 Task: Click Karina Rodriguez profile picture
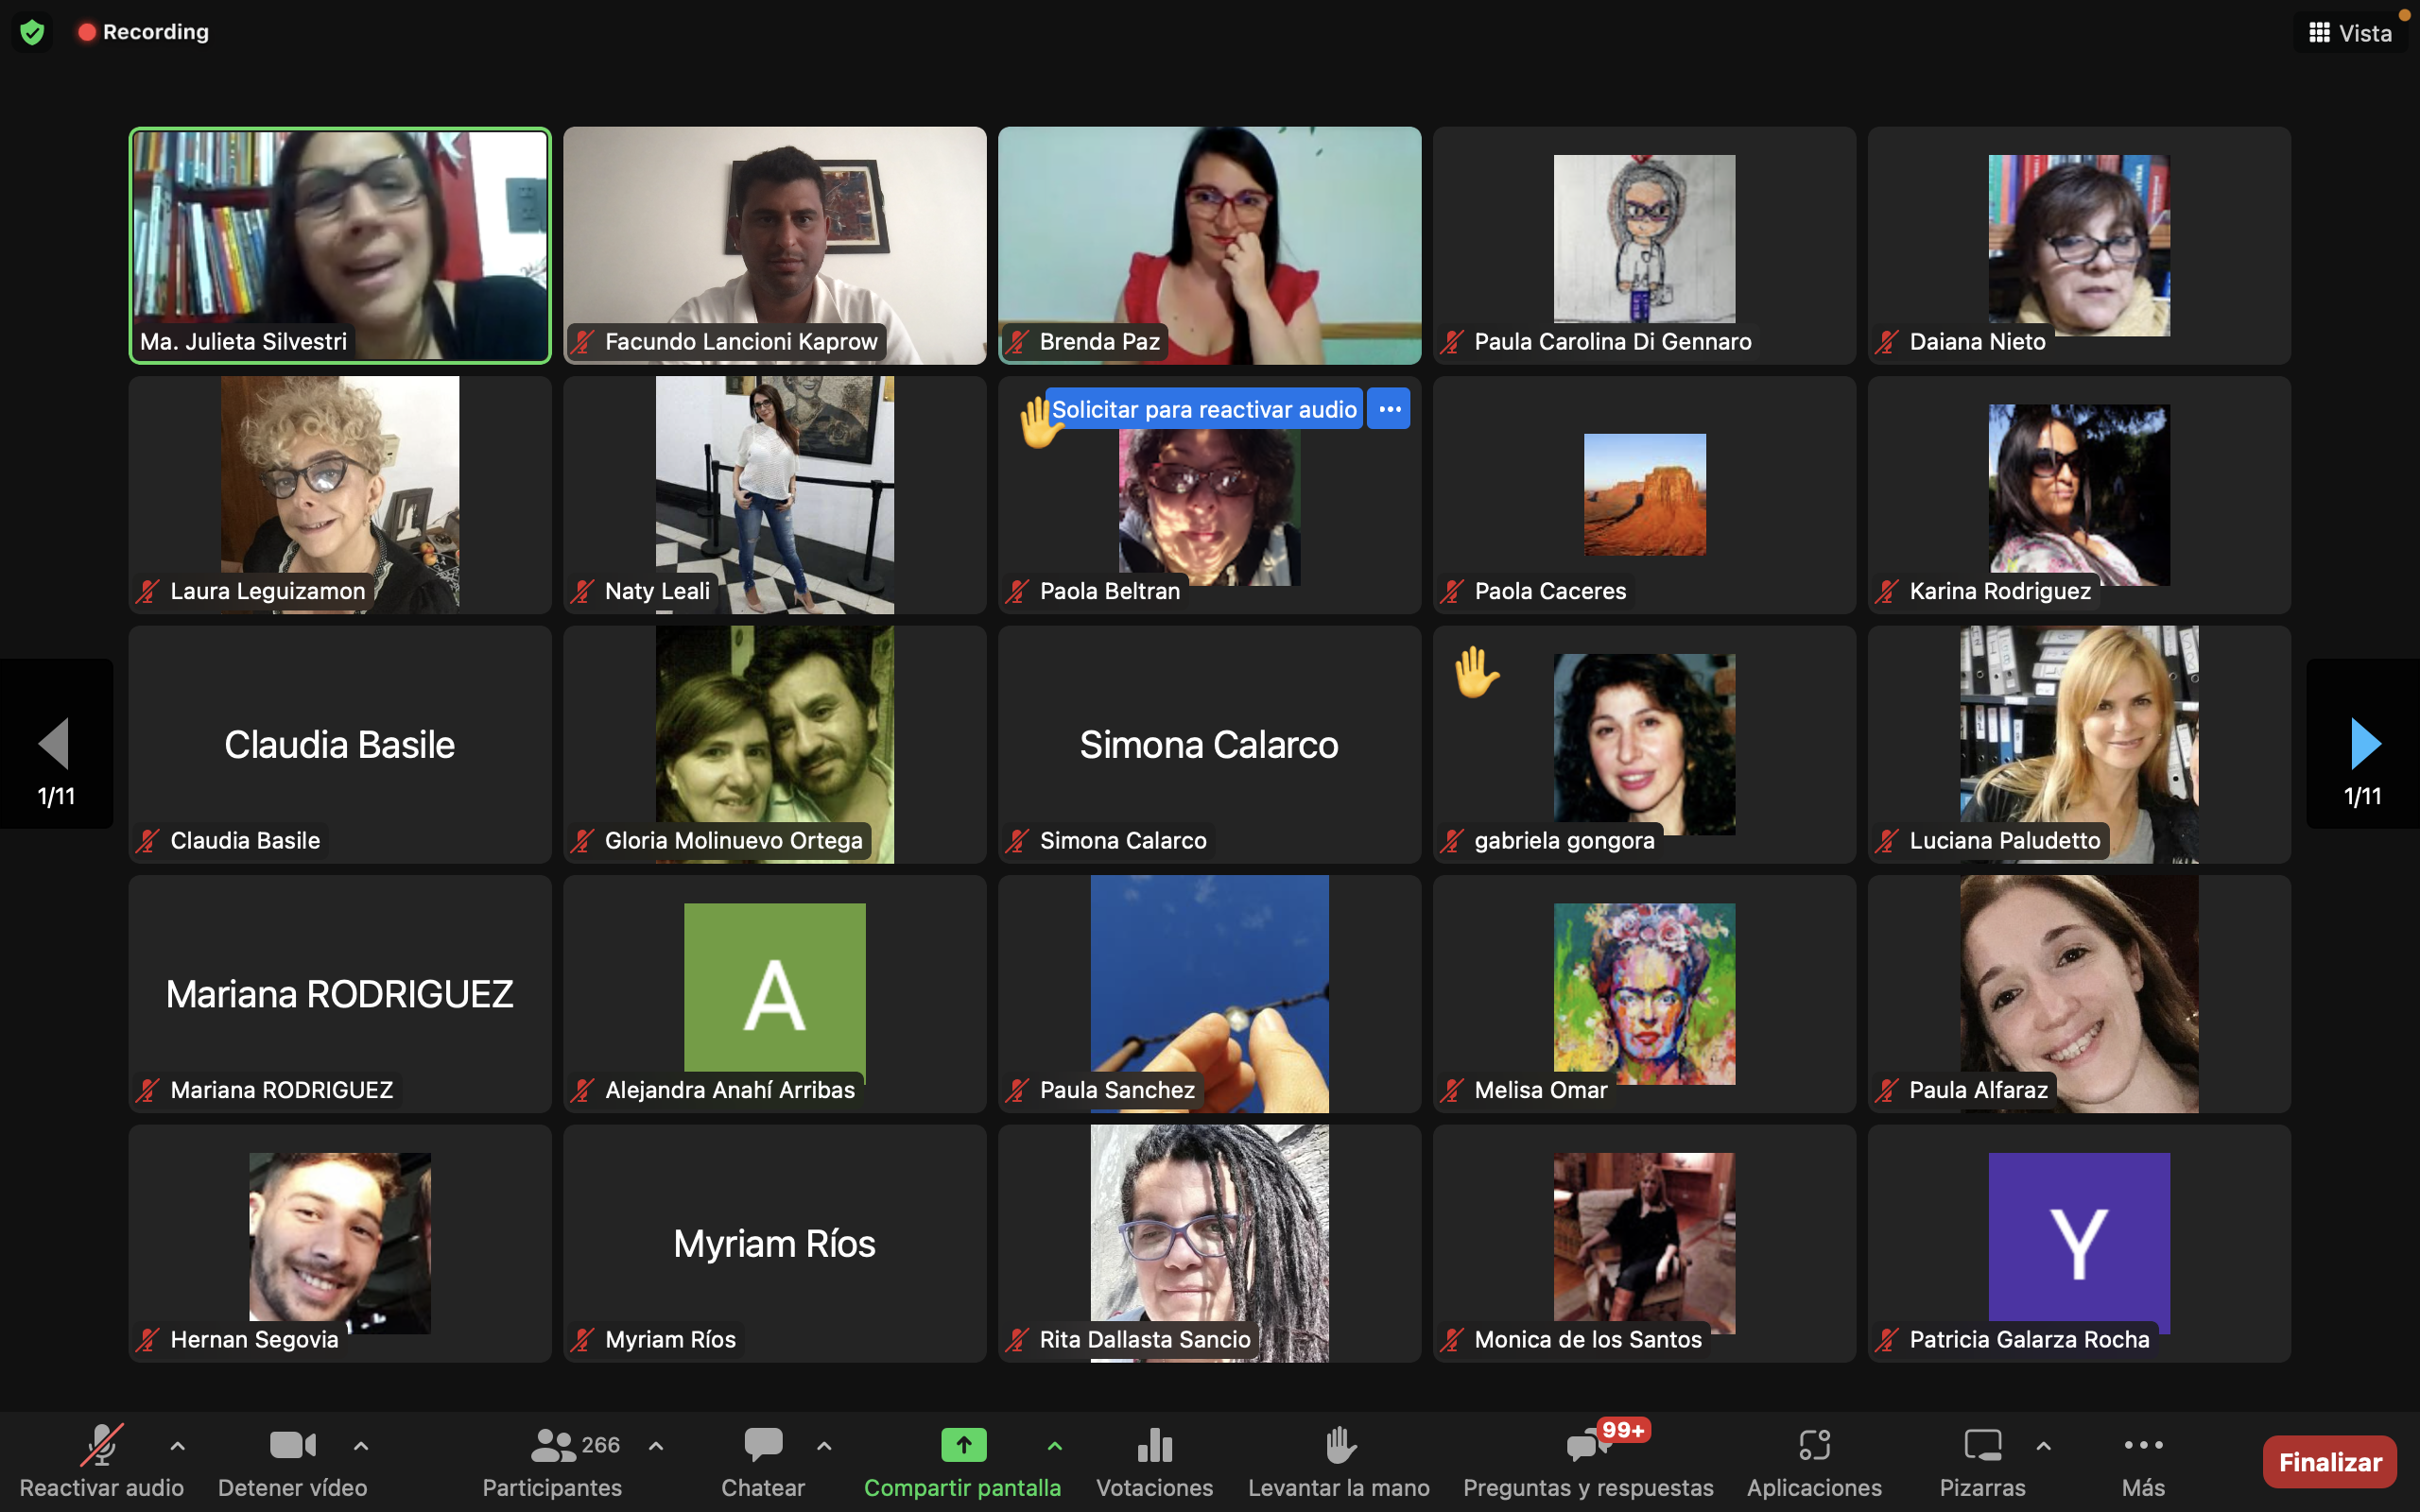(x=2079, y=495)
